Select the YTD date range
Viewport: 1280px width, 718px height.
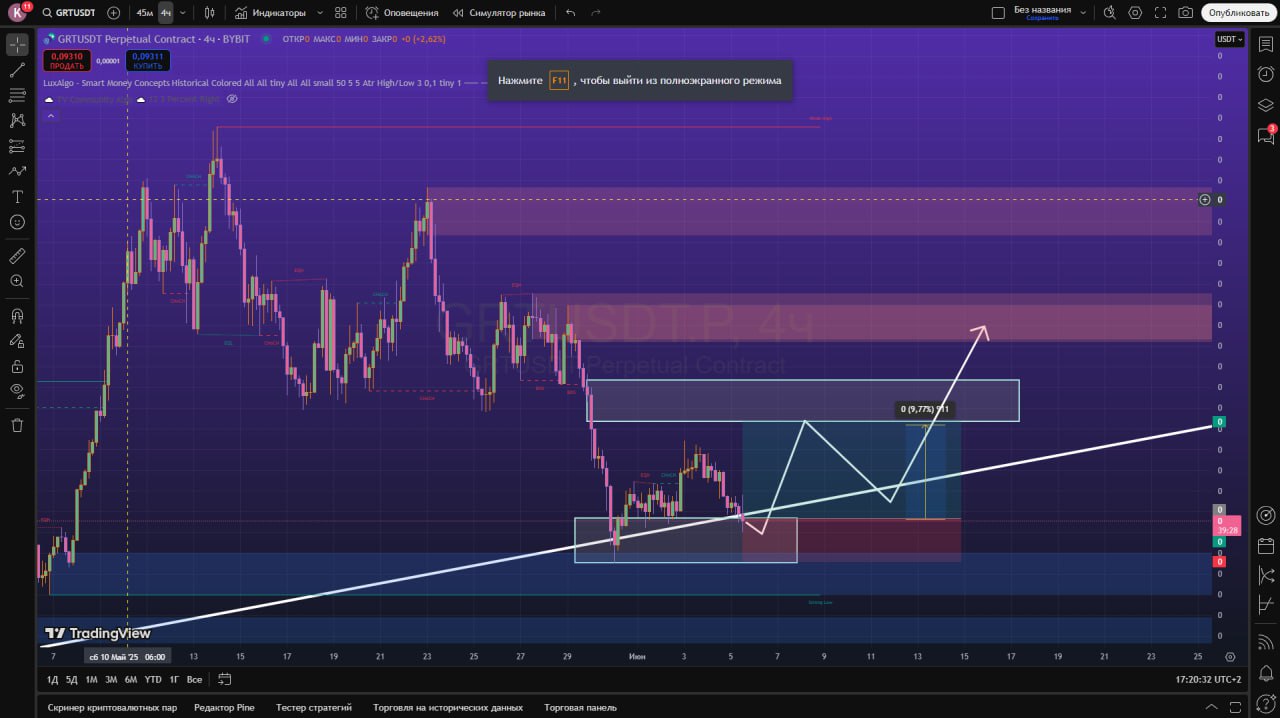tap(153, 680)
